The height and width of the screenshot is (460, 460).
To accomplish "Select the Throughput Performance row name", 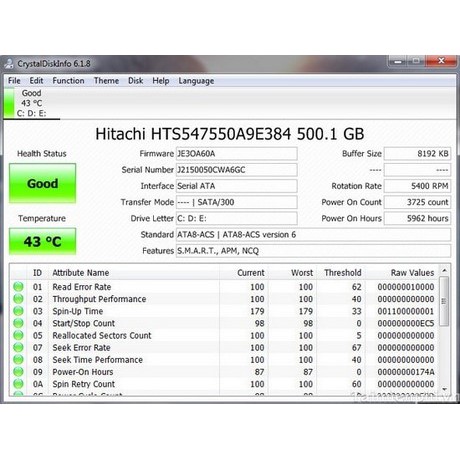I will pyautogui.click(x=99, y=299).
